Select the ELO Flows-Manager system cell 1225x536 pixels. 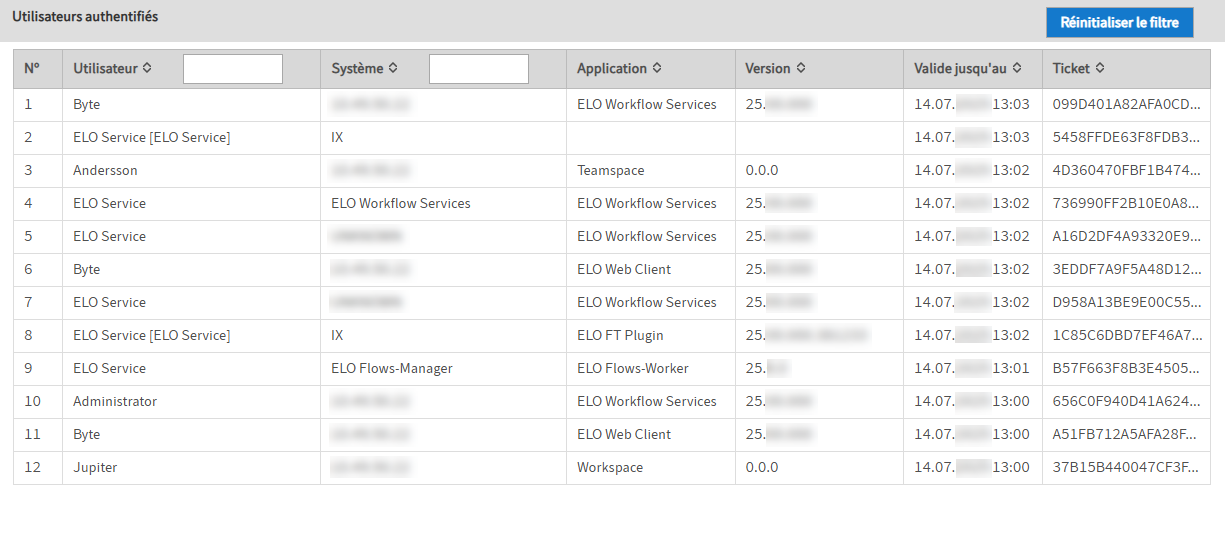pyautogui.click(x=392, y=369)
